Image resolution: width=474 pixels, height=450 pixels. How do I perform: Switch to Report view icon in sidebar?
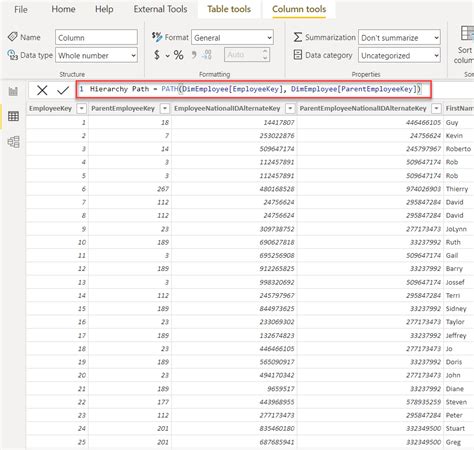[13, 91]
